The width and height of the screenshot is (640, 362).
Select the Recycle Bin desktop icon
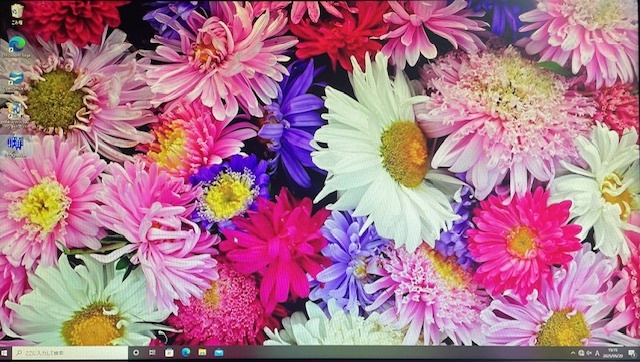point(17,14)
